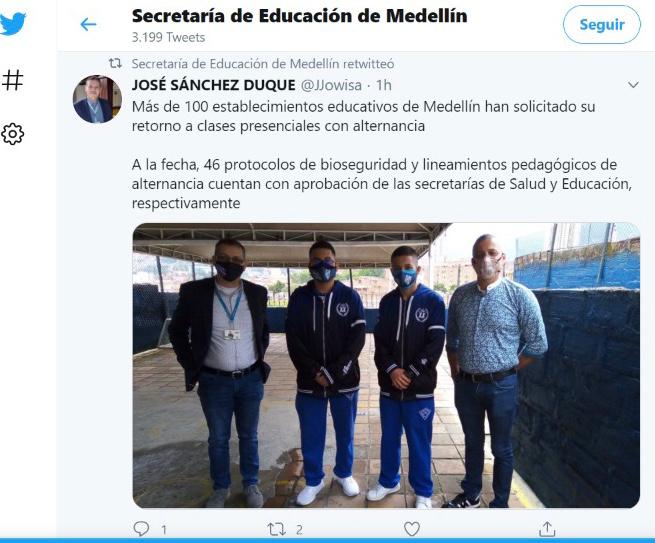Screen dimensions: 655x543
Task: Click the reply speech bubble icon
Action: [x=141, y=529]
